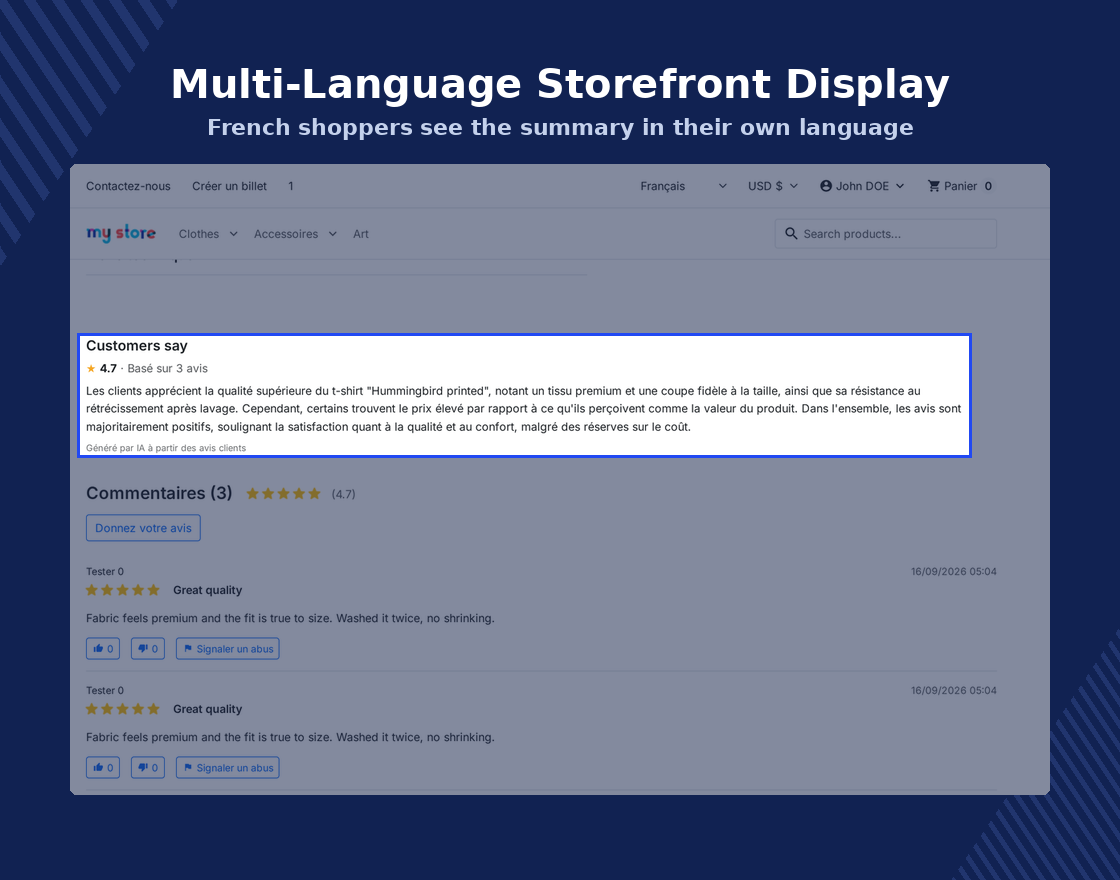This screenshot has width=1120, height=880.
Task: Open the Contactez-nous link
Action: point(129,186)
